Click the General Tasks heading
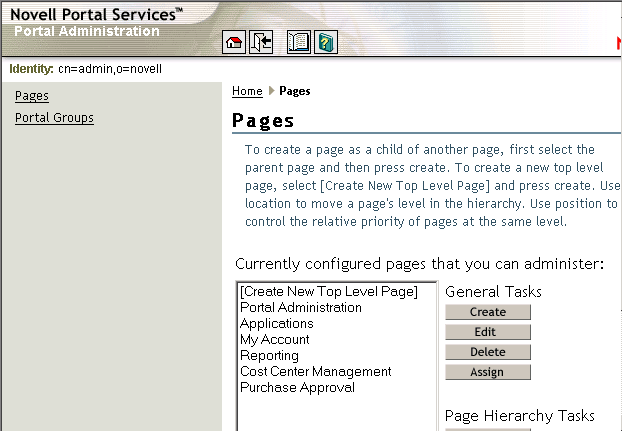 point(493,292)
